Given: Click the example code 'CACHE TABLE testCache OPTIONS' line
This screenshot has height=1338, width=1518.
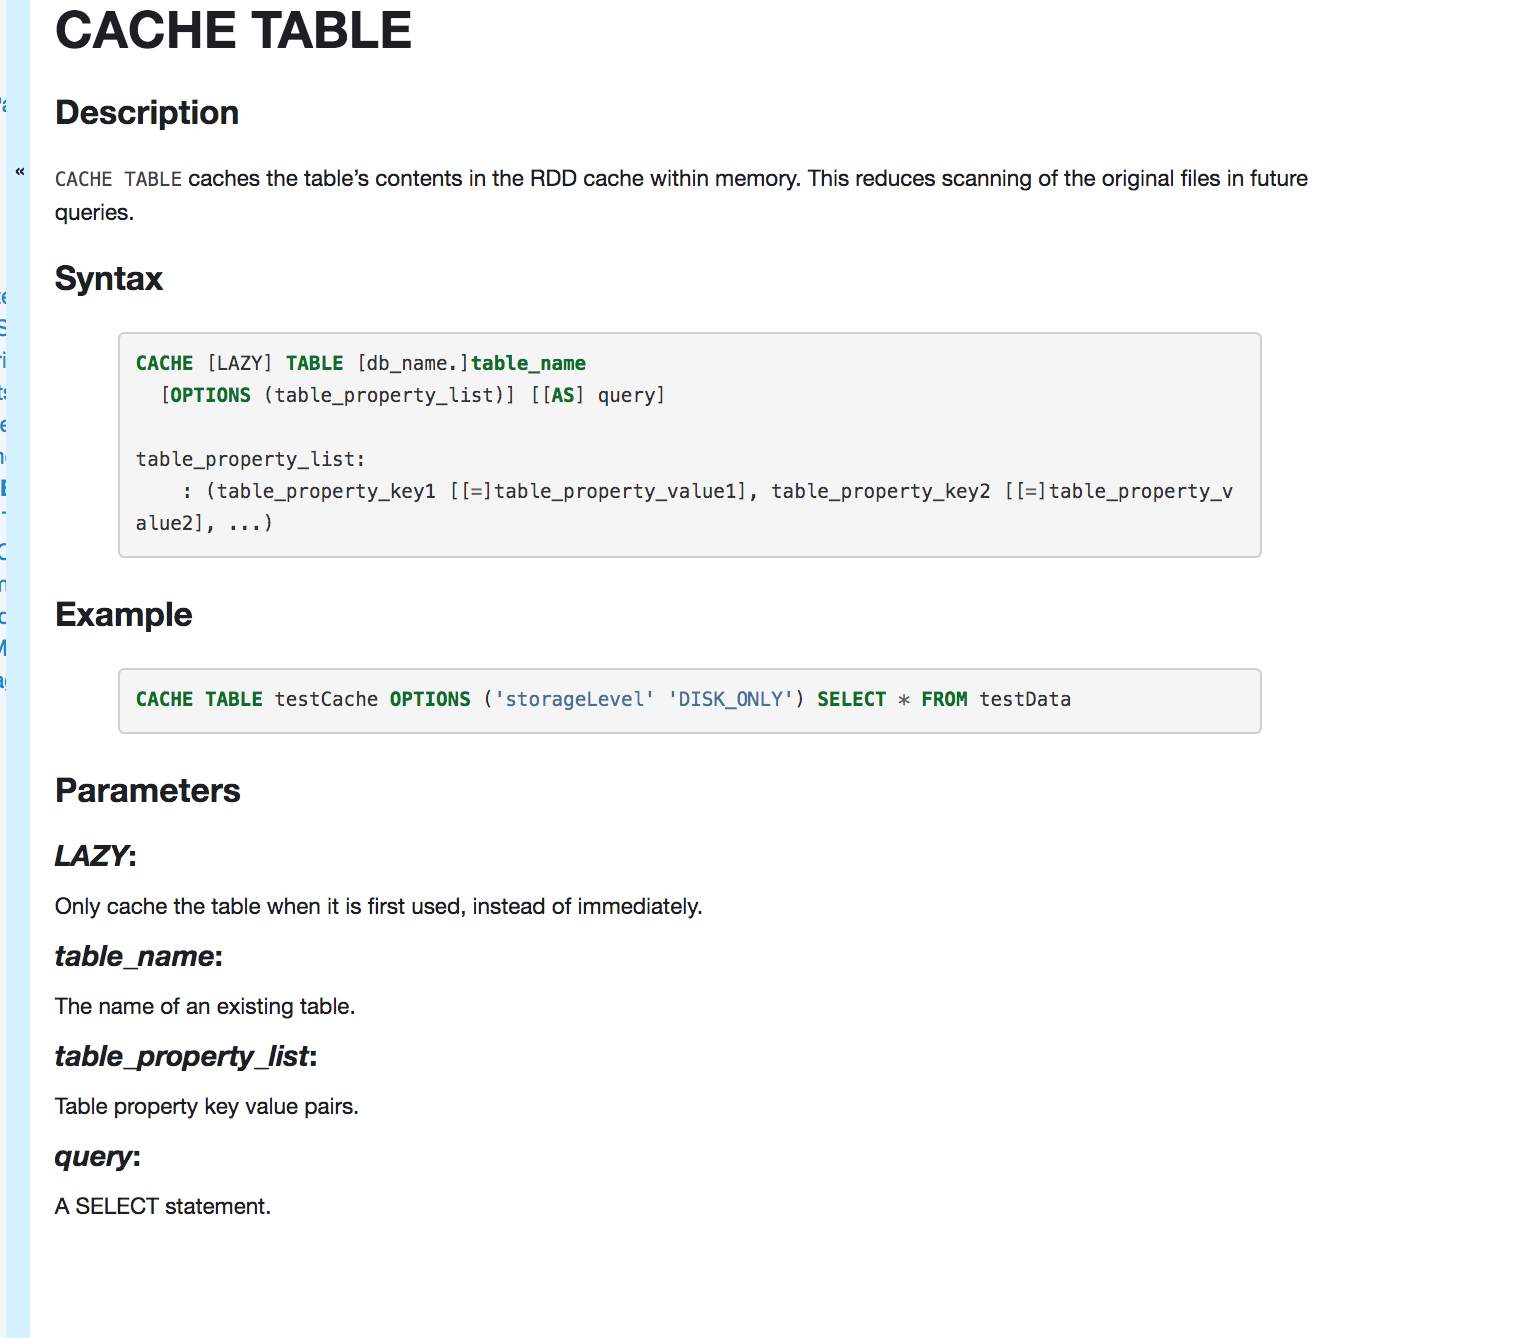Looking at the screenshot, I should [x=603, y=699].
